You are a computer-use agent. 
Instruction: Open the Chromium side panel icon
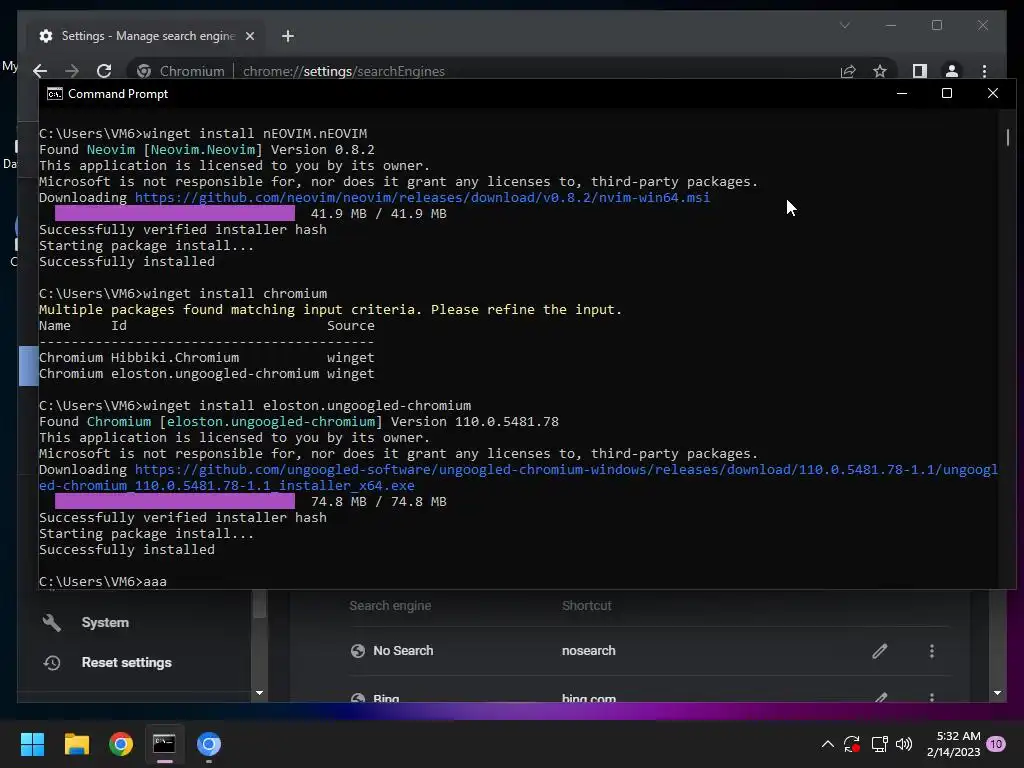(x=920, y=71)
